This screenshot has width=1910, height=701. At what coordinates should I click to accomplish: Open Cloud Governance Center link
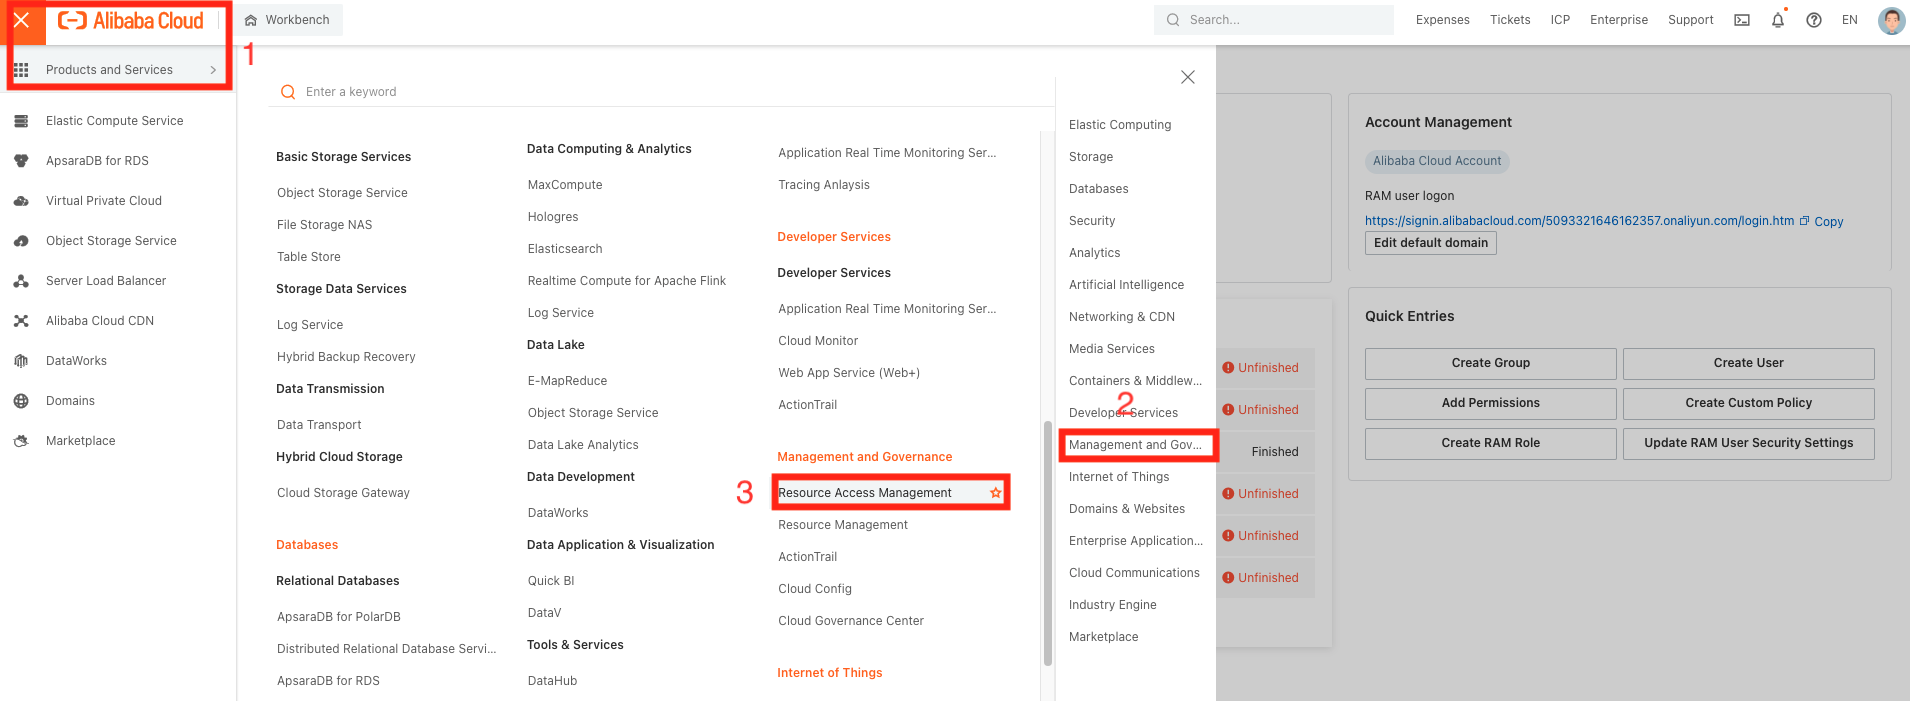tap(851, 621)
